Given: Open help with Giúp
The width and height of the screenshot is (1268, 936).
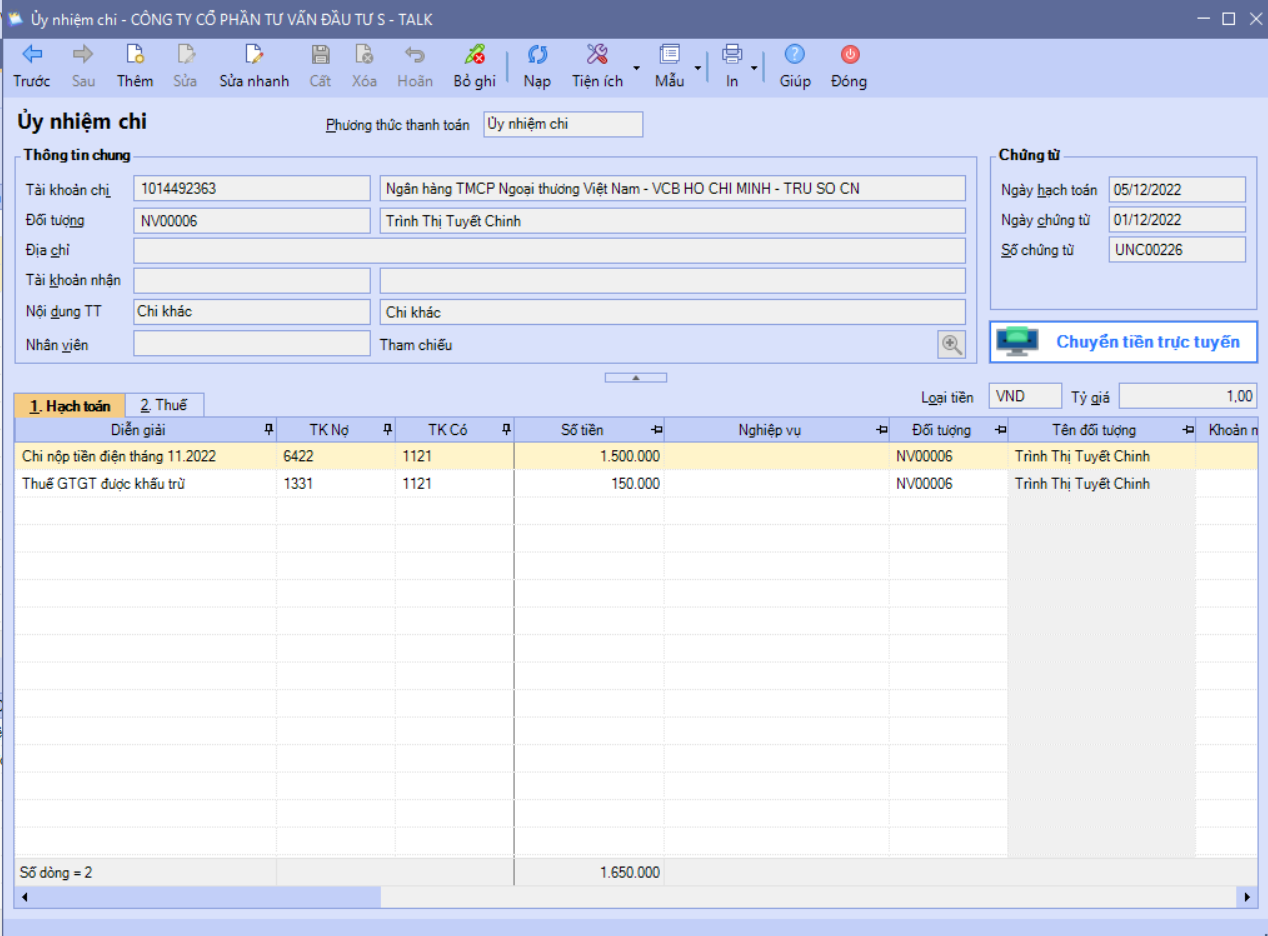Looking at the screenshot, I should tap(795, 66).
